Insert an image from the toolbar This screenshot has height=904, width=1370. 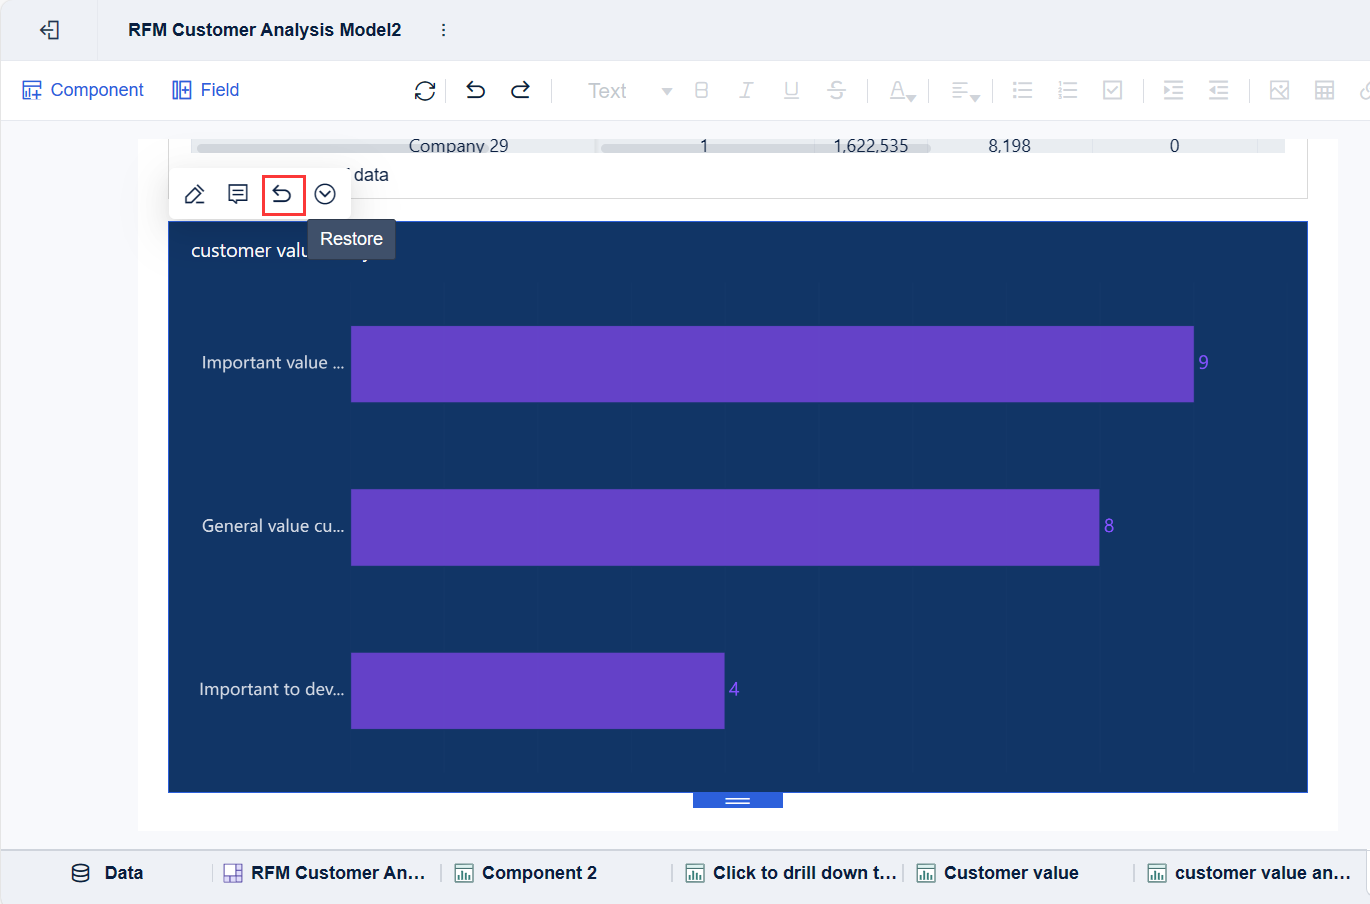(x=1279, y=91)
